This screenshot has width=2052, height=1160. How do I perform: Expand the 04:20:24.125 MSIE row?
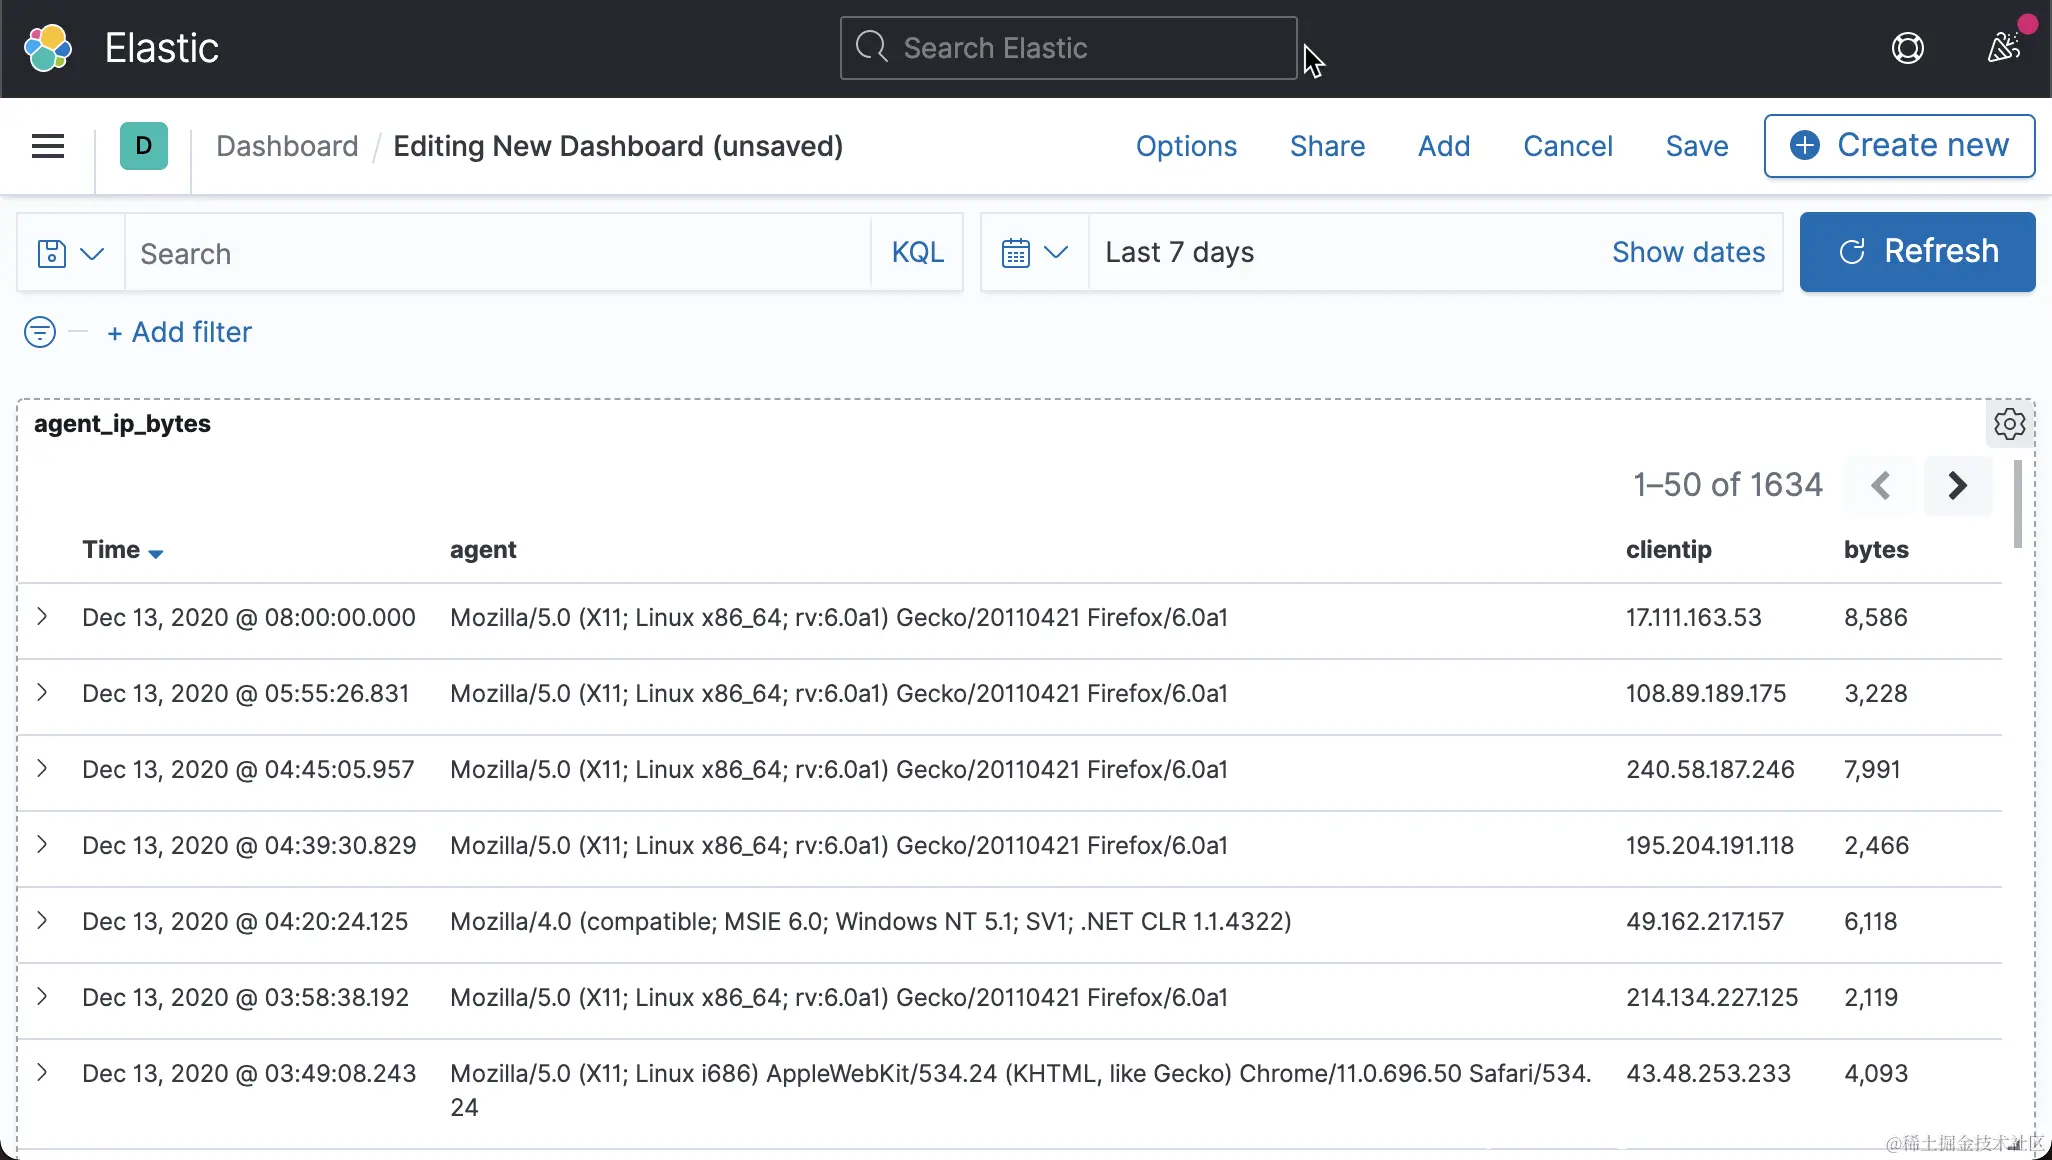point(42,921)
